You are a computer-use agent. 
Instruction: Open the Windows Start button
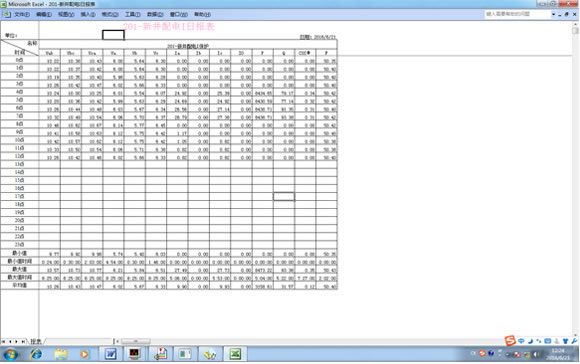tap(11, 354)
